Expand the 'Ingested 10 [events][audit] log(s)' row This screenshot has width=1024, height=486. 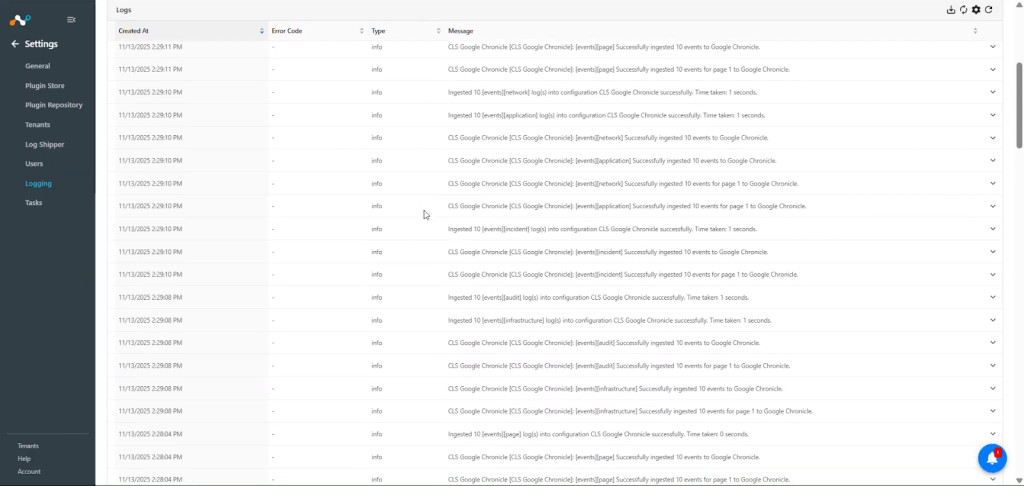tap(993, 297)
